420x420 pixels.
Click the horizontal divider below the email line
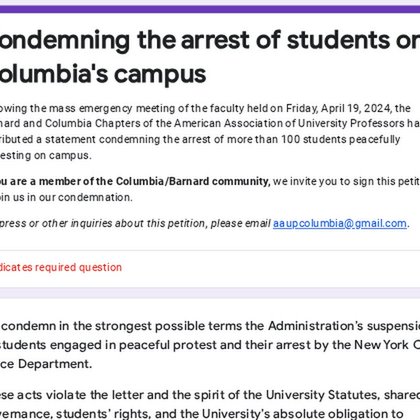(210, 250)
